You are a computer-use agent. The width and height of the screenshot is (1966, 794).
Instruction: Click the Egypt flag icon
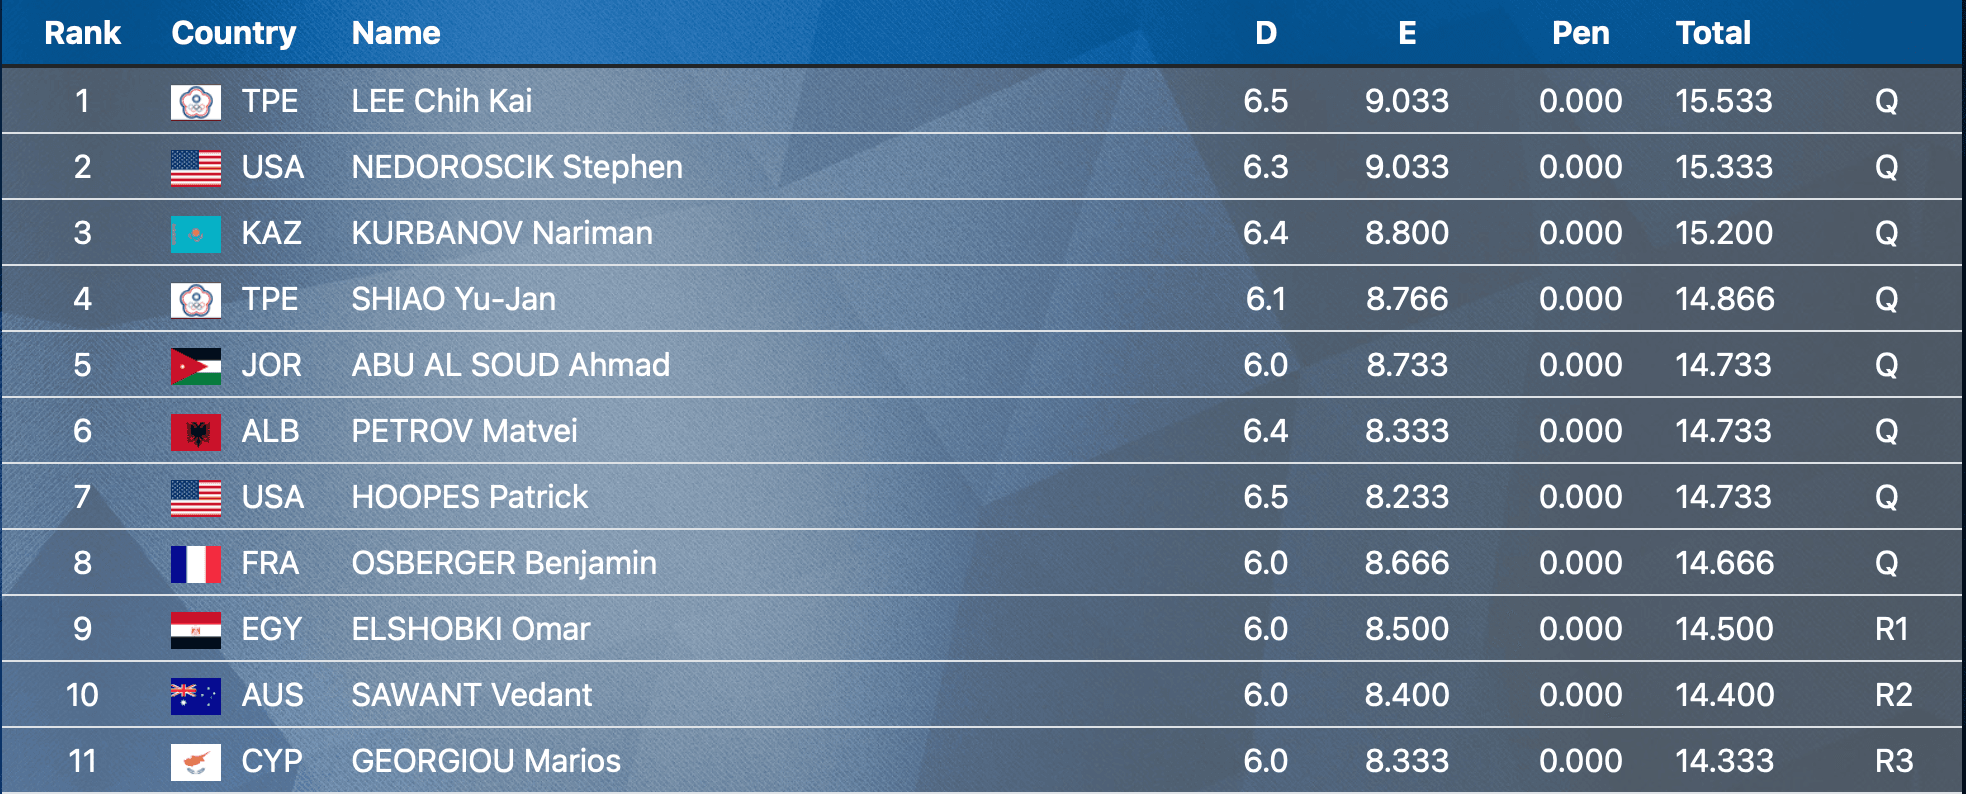pyautogui.click(x=196, y=630)
